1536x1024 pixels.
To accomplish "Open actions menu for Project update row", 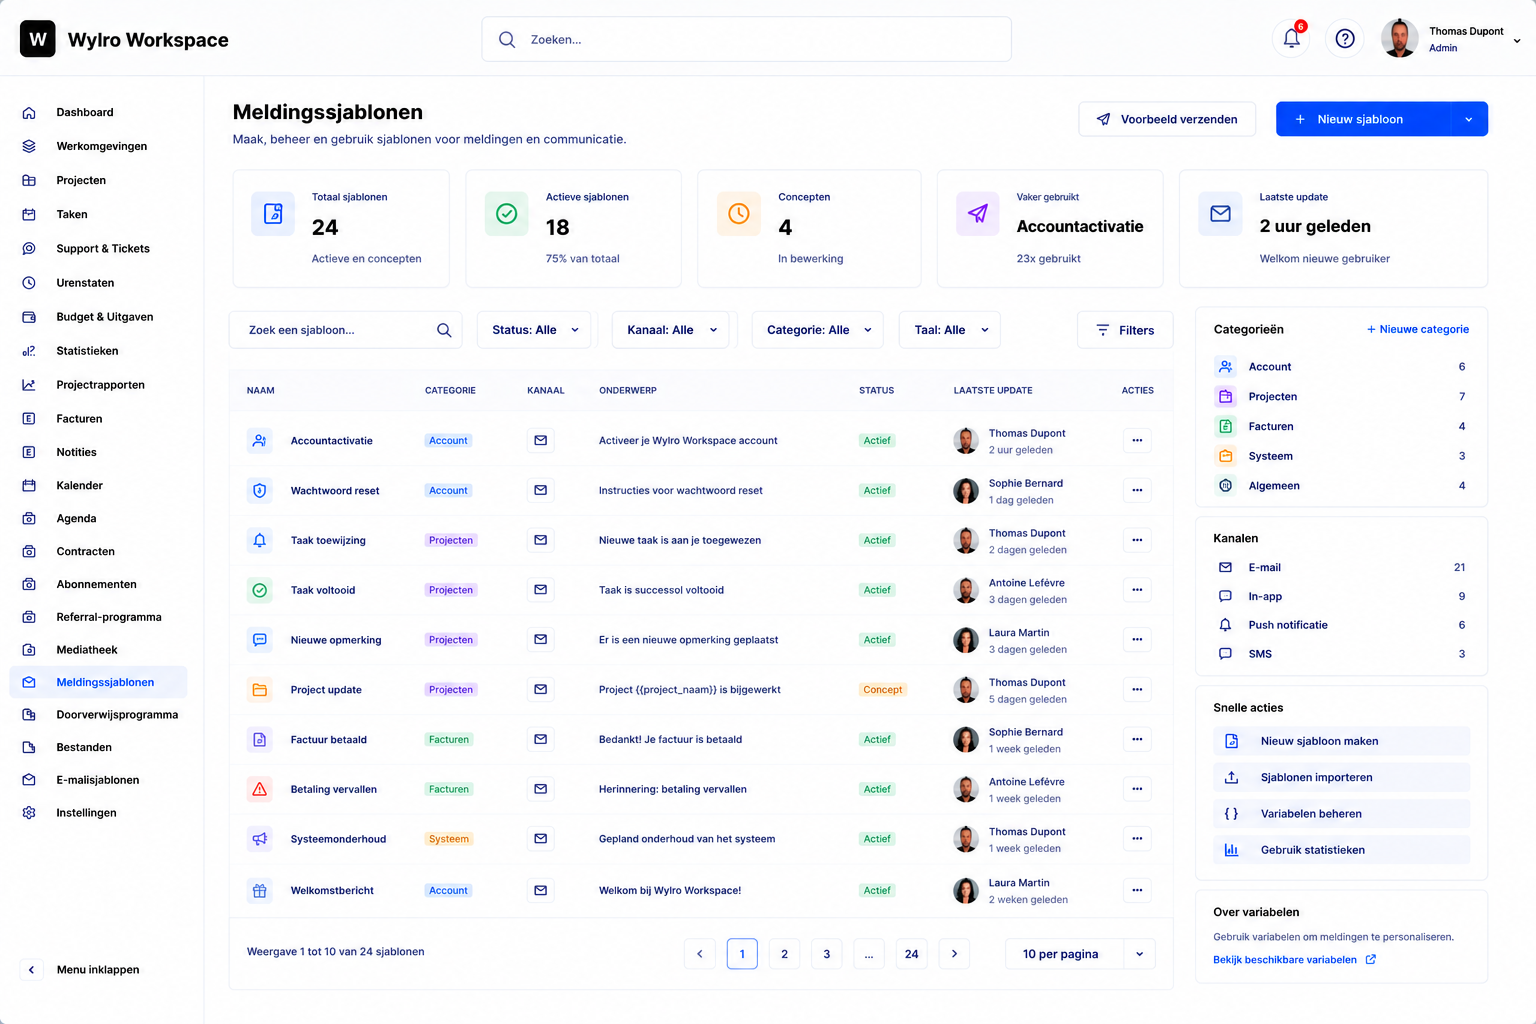I will click(1137, 689).
